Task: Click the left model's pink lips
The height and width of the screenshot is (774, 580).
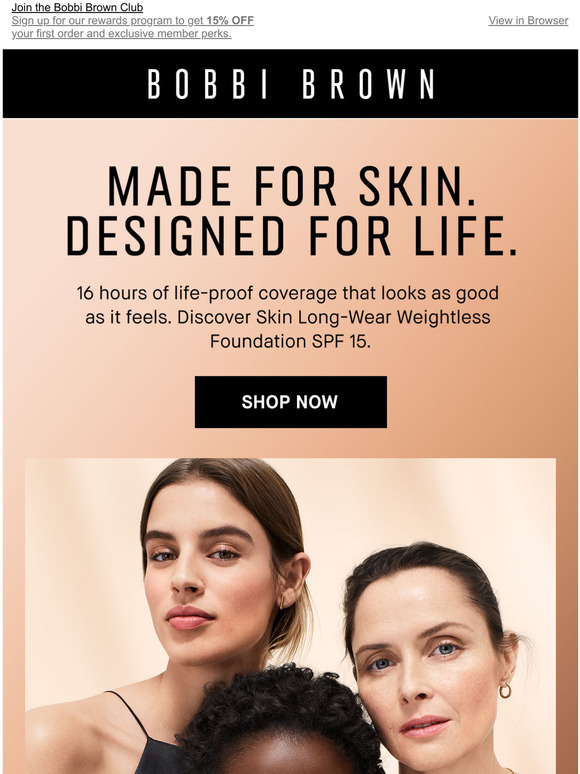Action: (189, 617)
